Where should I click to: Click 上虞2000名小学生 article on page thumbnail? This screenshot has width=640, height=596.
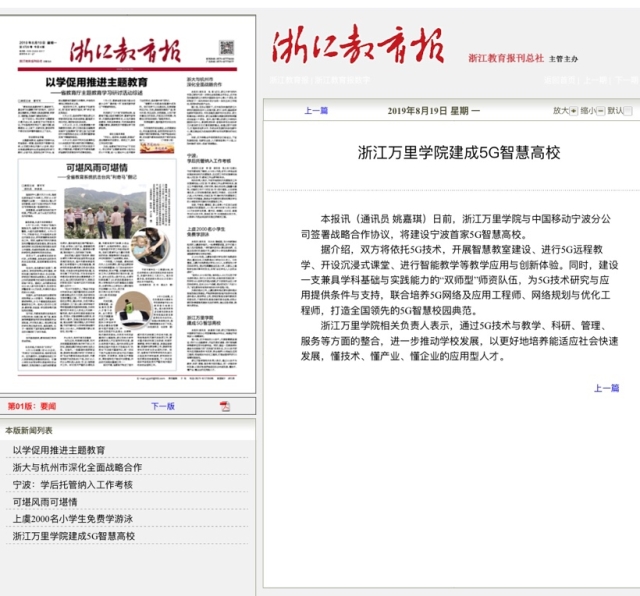tap(211, 267)
